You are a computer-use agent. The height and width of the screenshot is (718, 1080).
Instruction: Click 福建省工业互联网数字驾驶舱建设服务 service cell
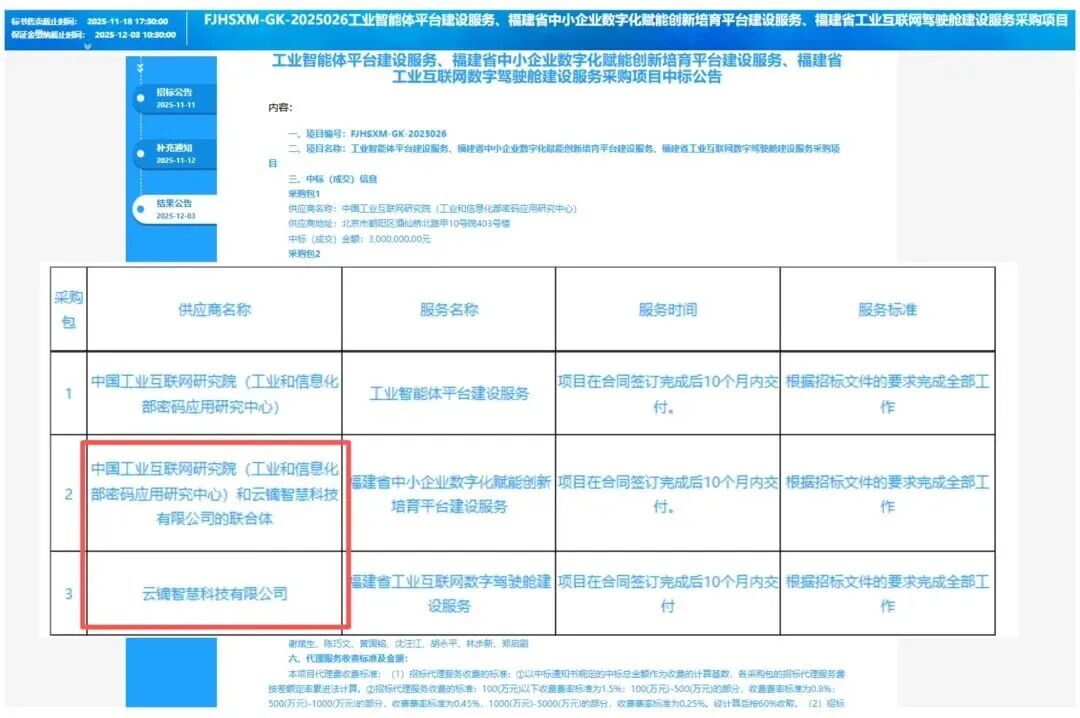click(448, 593)
